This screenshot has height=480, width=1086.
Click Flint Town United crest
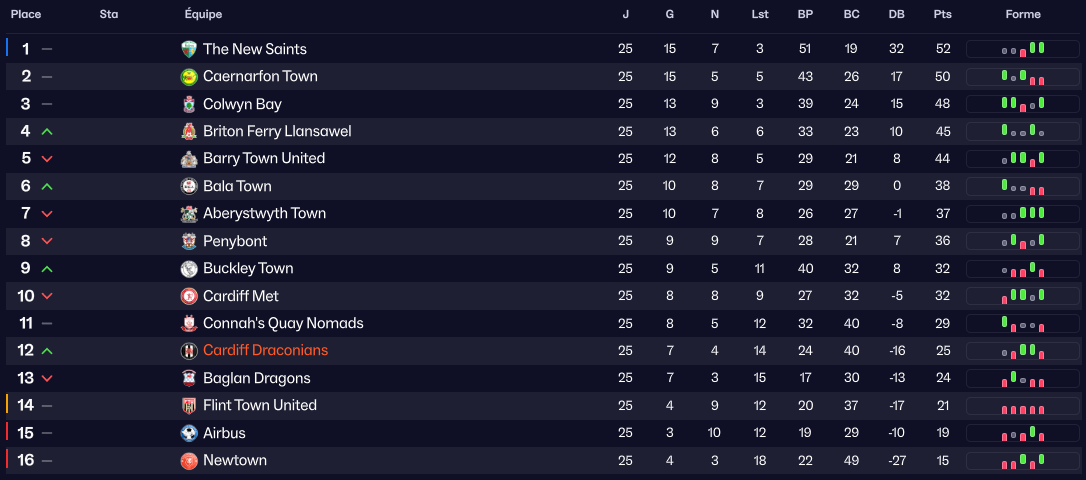[x=189, y=406]
